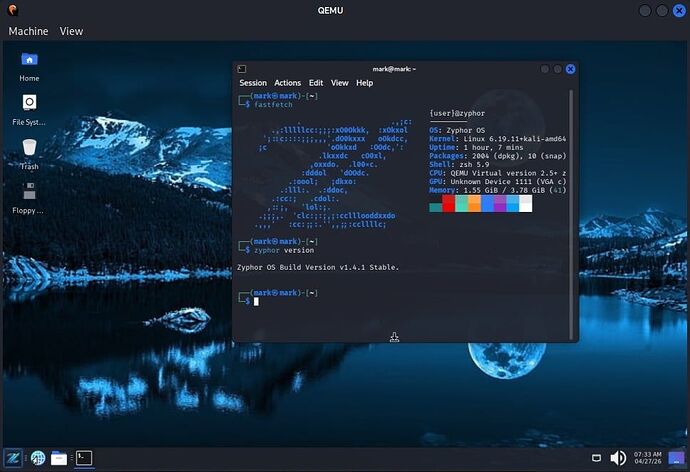Screen dimensions: 690x472
Task: Click the 'Kernel: Linux 6.19.11+kali-amd64' line
Action: 498,139
